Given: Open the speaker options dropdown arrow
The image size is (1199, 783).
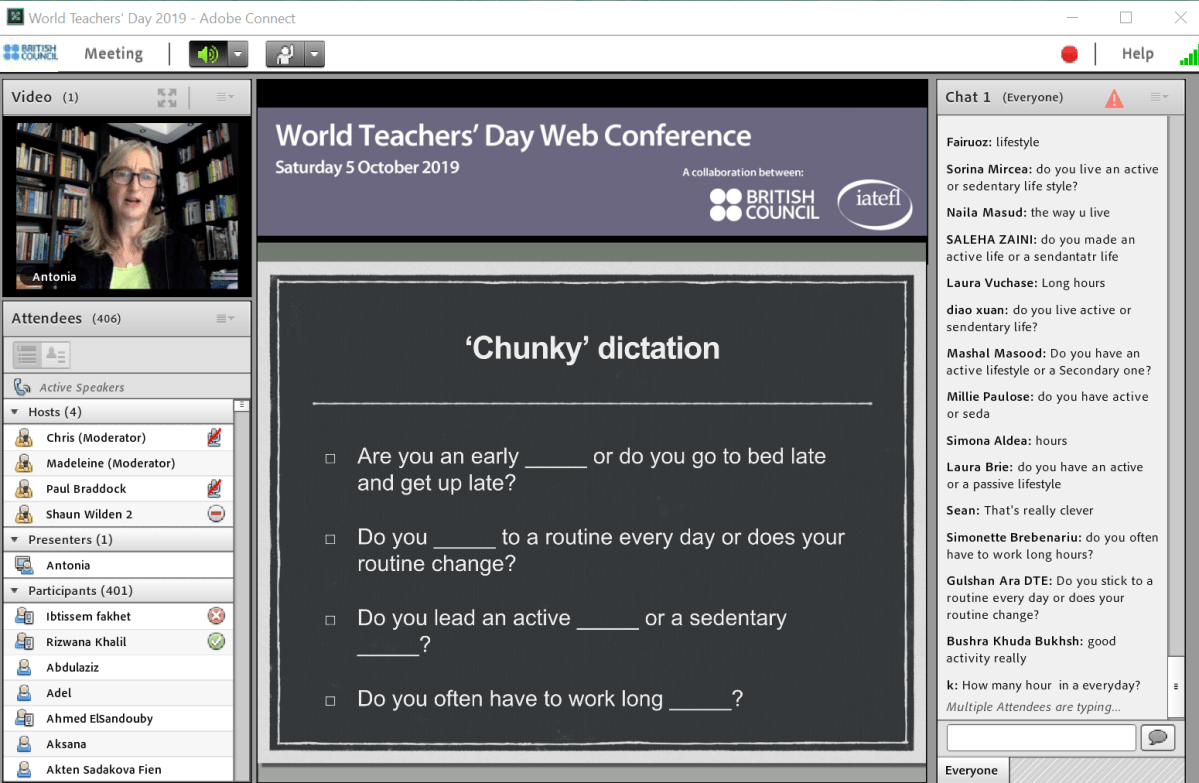Looking at the screenshot, I should (238, 54).
